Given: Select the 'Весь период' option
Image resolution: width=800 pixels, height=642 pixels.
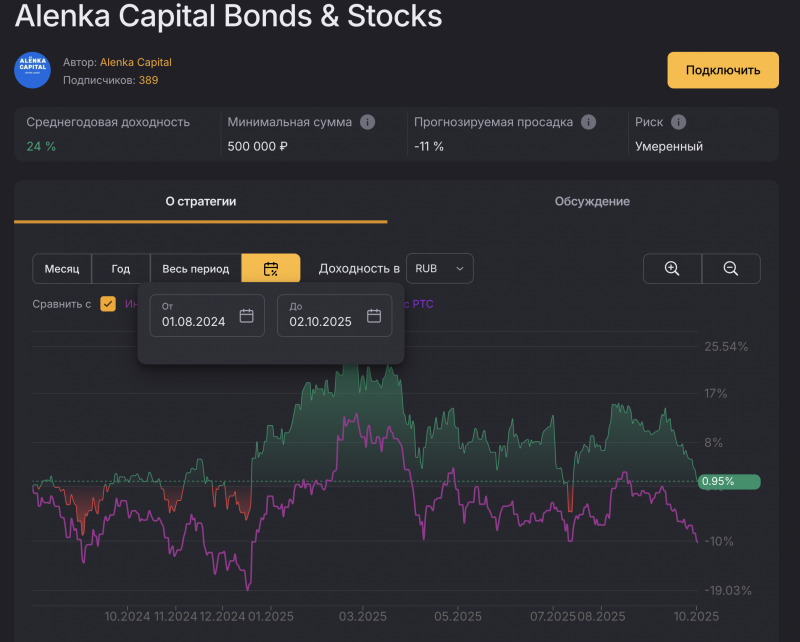Looking at the screenshot, I should [x=196, y=269].
